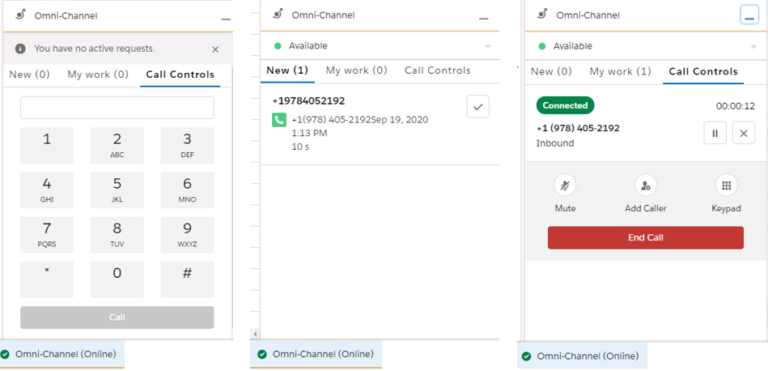Click the green check icon in the left utility bar
768x371 pixels.
tap(5, 354)
